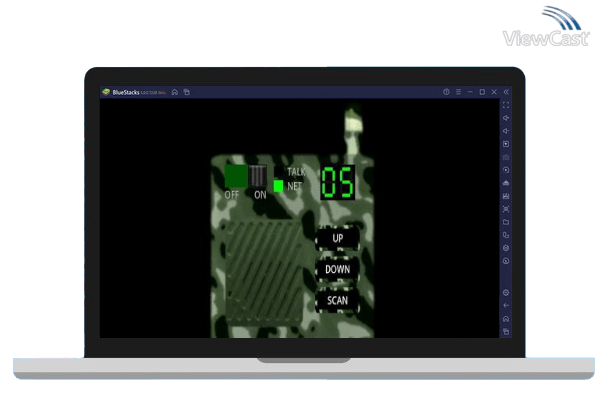This screenshot has height=414, width=602.
Task: Click the channel display showing 05
Action: pyautogui.click(x=337, y=183)
